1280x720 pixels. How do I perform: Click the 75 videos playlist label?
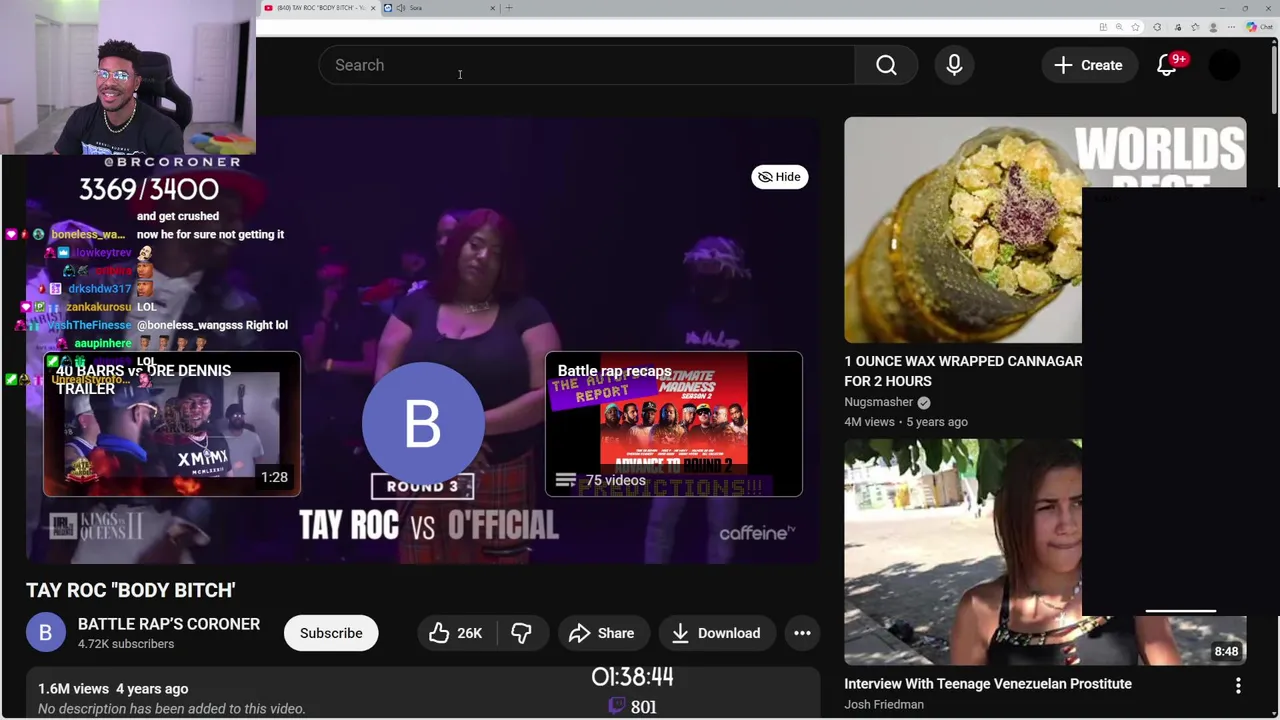(x=615, y=481)
